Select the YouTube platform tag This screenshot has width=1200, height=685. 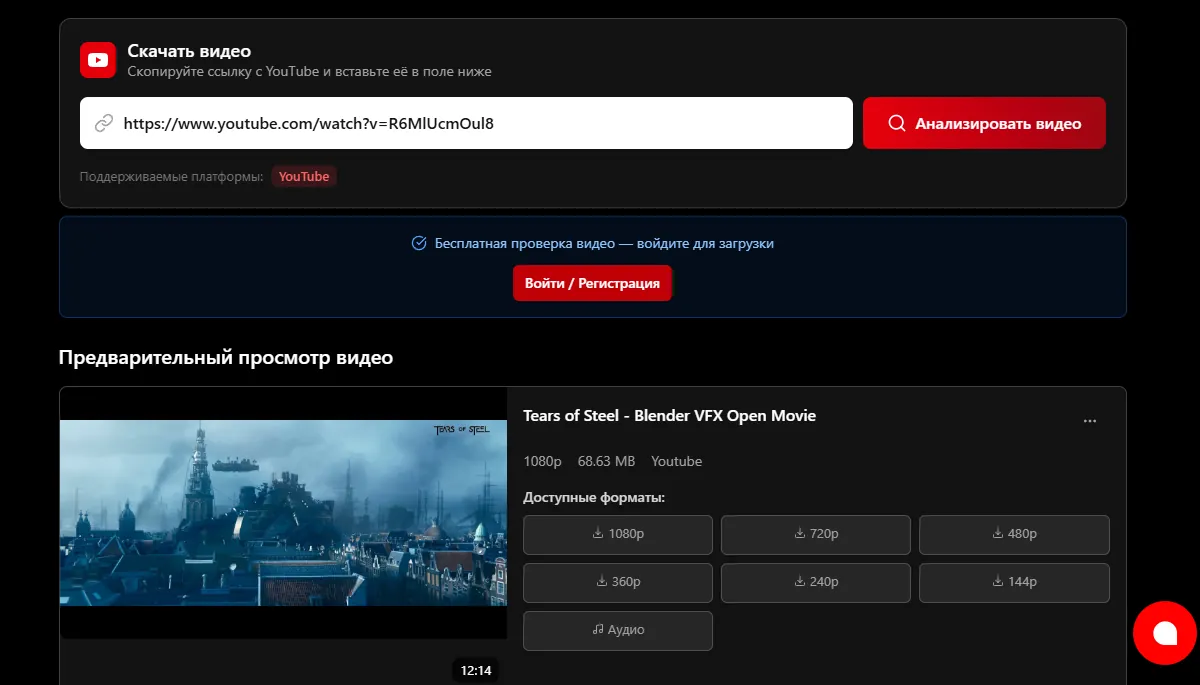pos(304,177)
